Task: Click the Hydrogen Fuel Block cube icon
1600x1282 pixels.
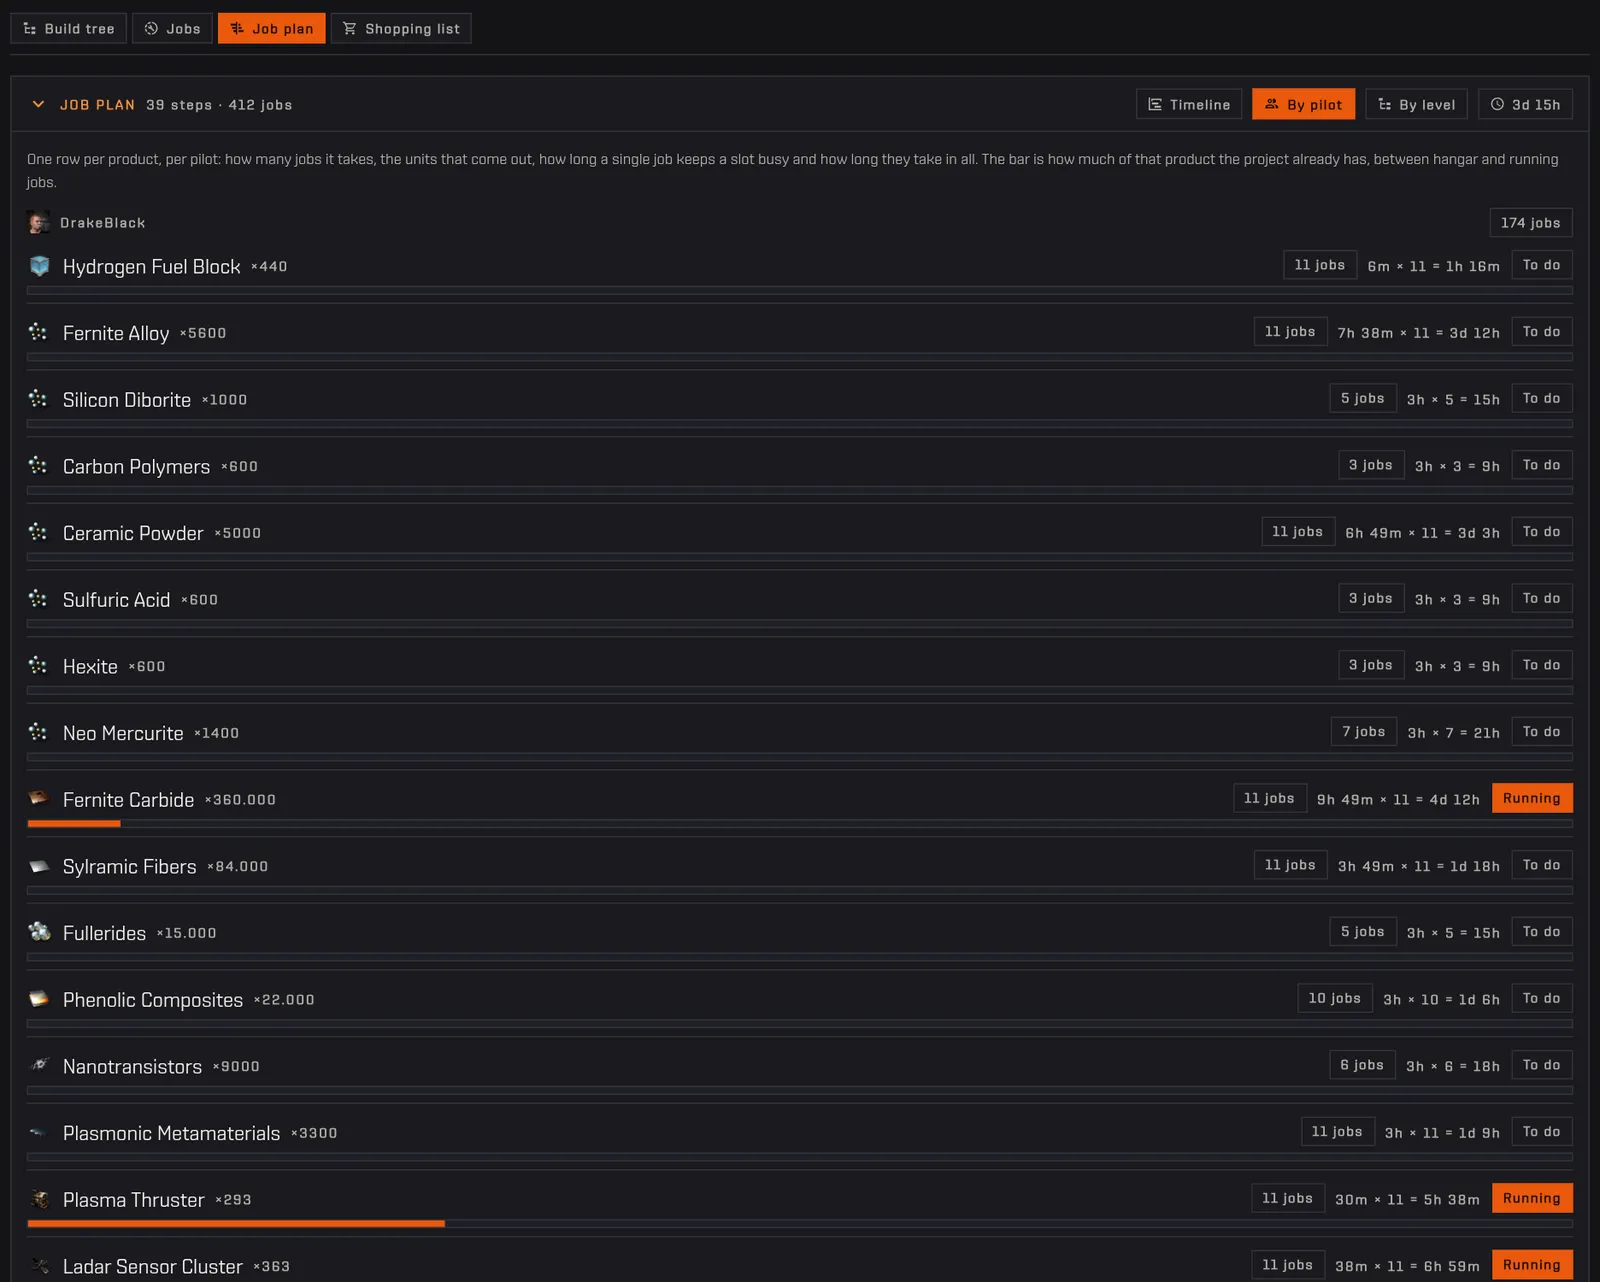Action: 39,266
